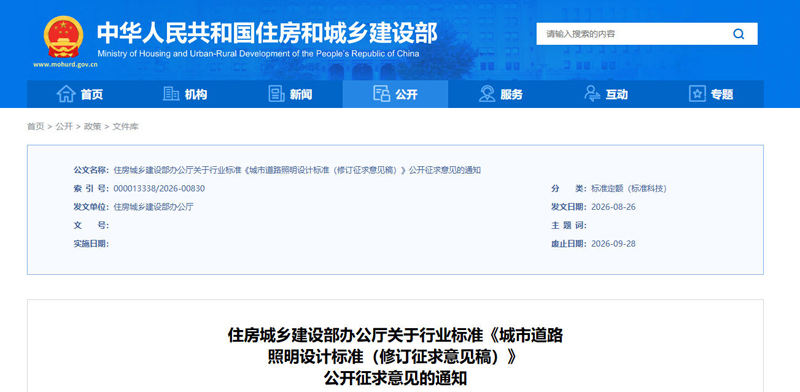
Task: Click the newspaper icon beside 新闻
Action: pyautogui.click(x=276, y=94)
